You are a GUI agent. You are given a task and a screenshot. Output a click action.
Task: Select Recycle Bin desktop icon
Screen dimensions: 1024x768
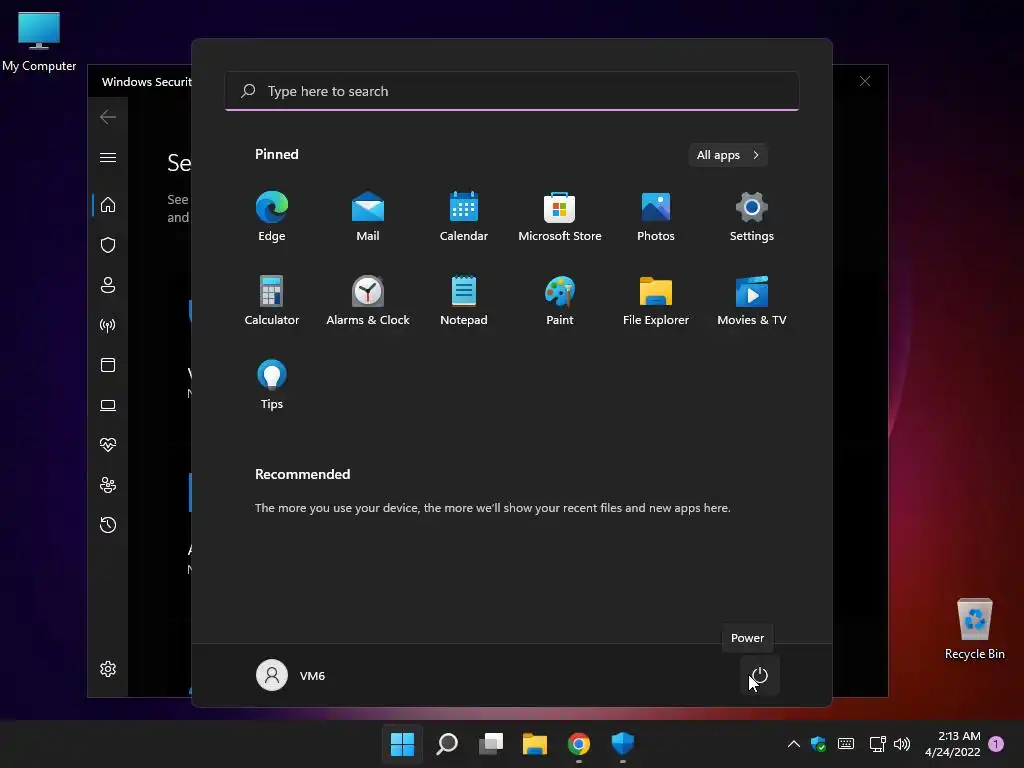click(974, 628)
